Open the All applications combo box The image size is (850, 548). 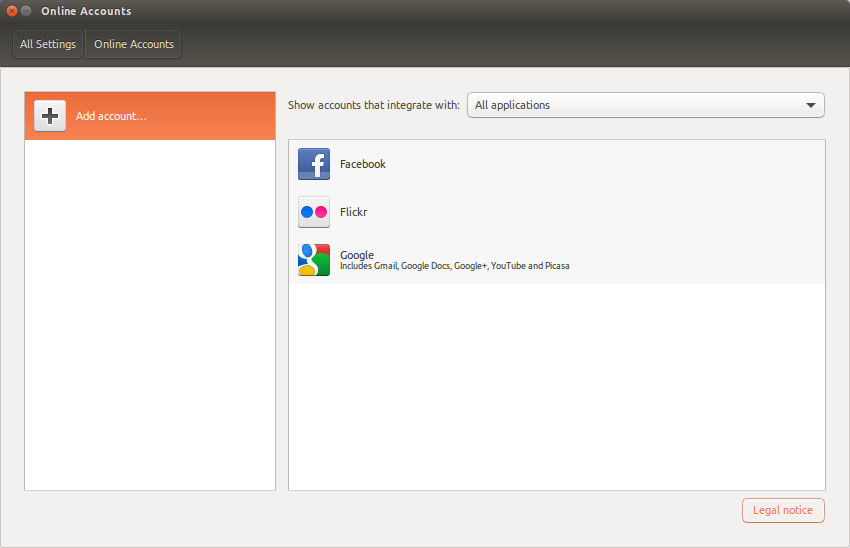pos(646,105)
